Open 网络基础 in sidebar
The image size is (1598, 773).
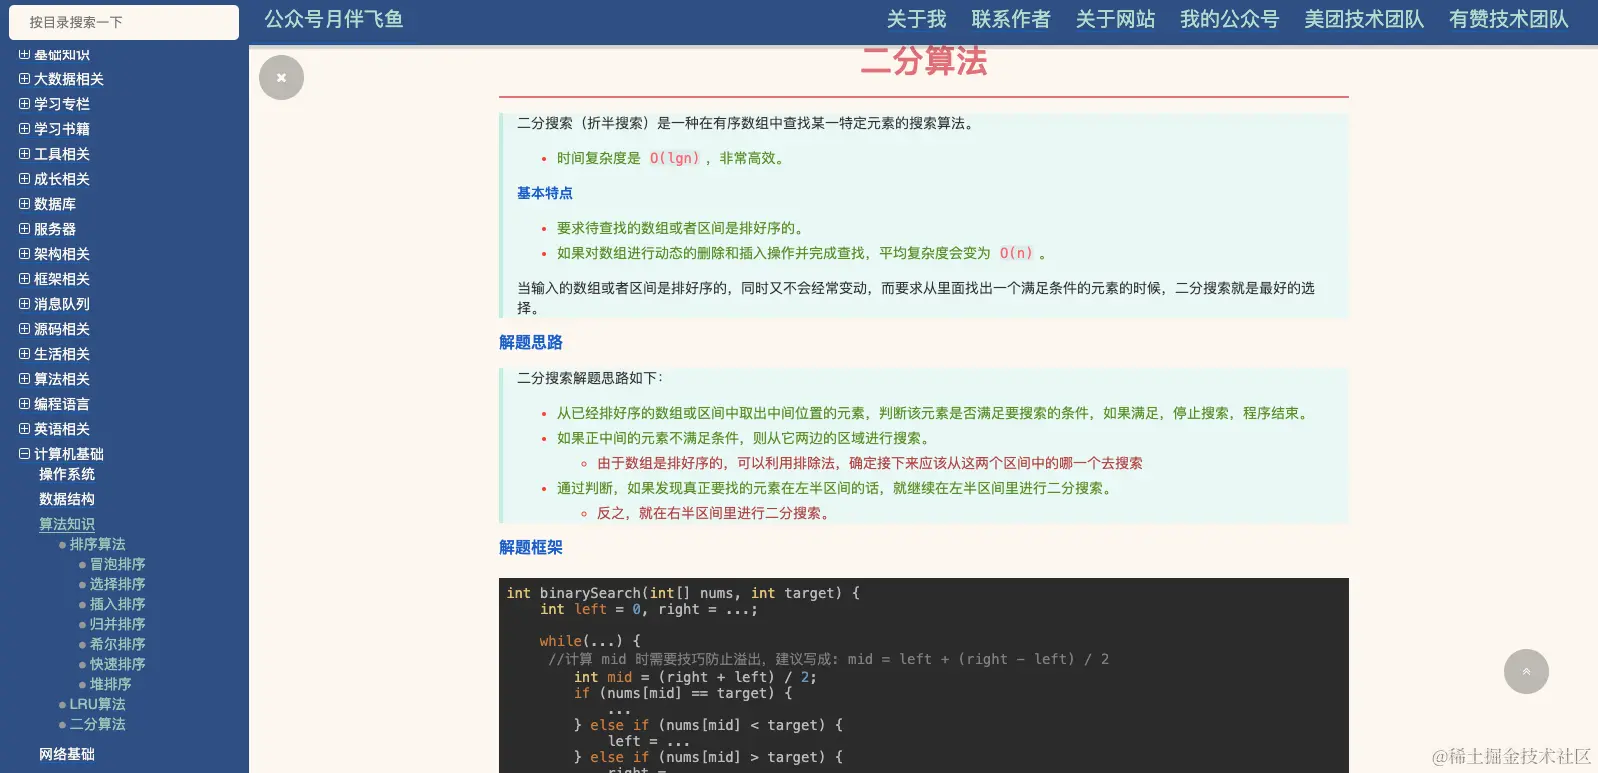(x=67, y=754)
